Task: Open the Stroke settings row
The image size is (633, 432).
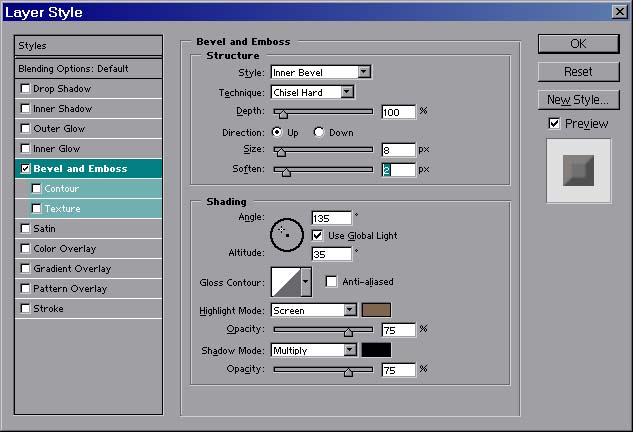Action: (x=88, y=308)
